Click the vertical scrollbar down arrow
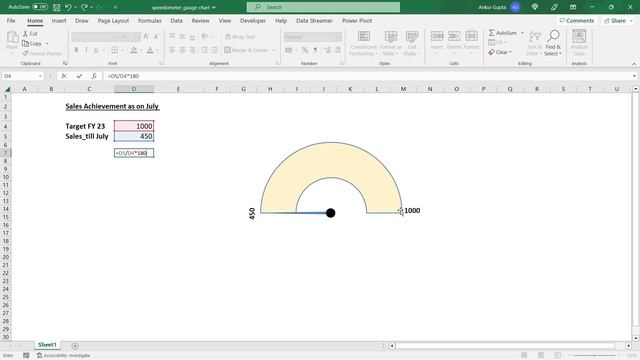The height and width of the screenshot is (360, 640). click(x=636, y=338)
